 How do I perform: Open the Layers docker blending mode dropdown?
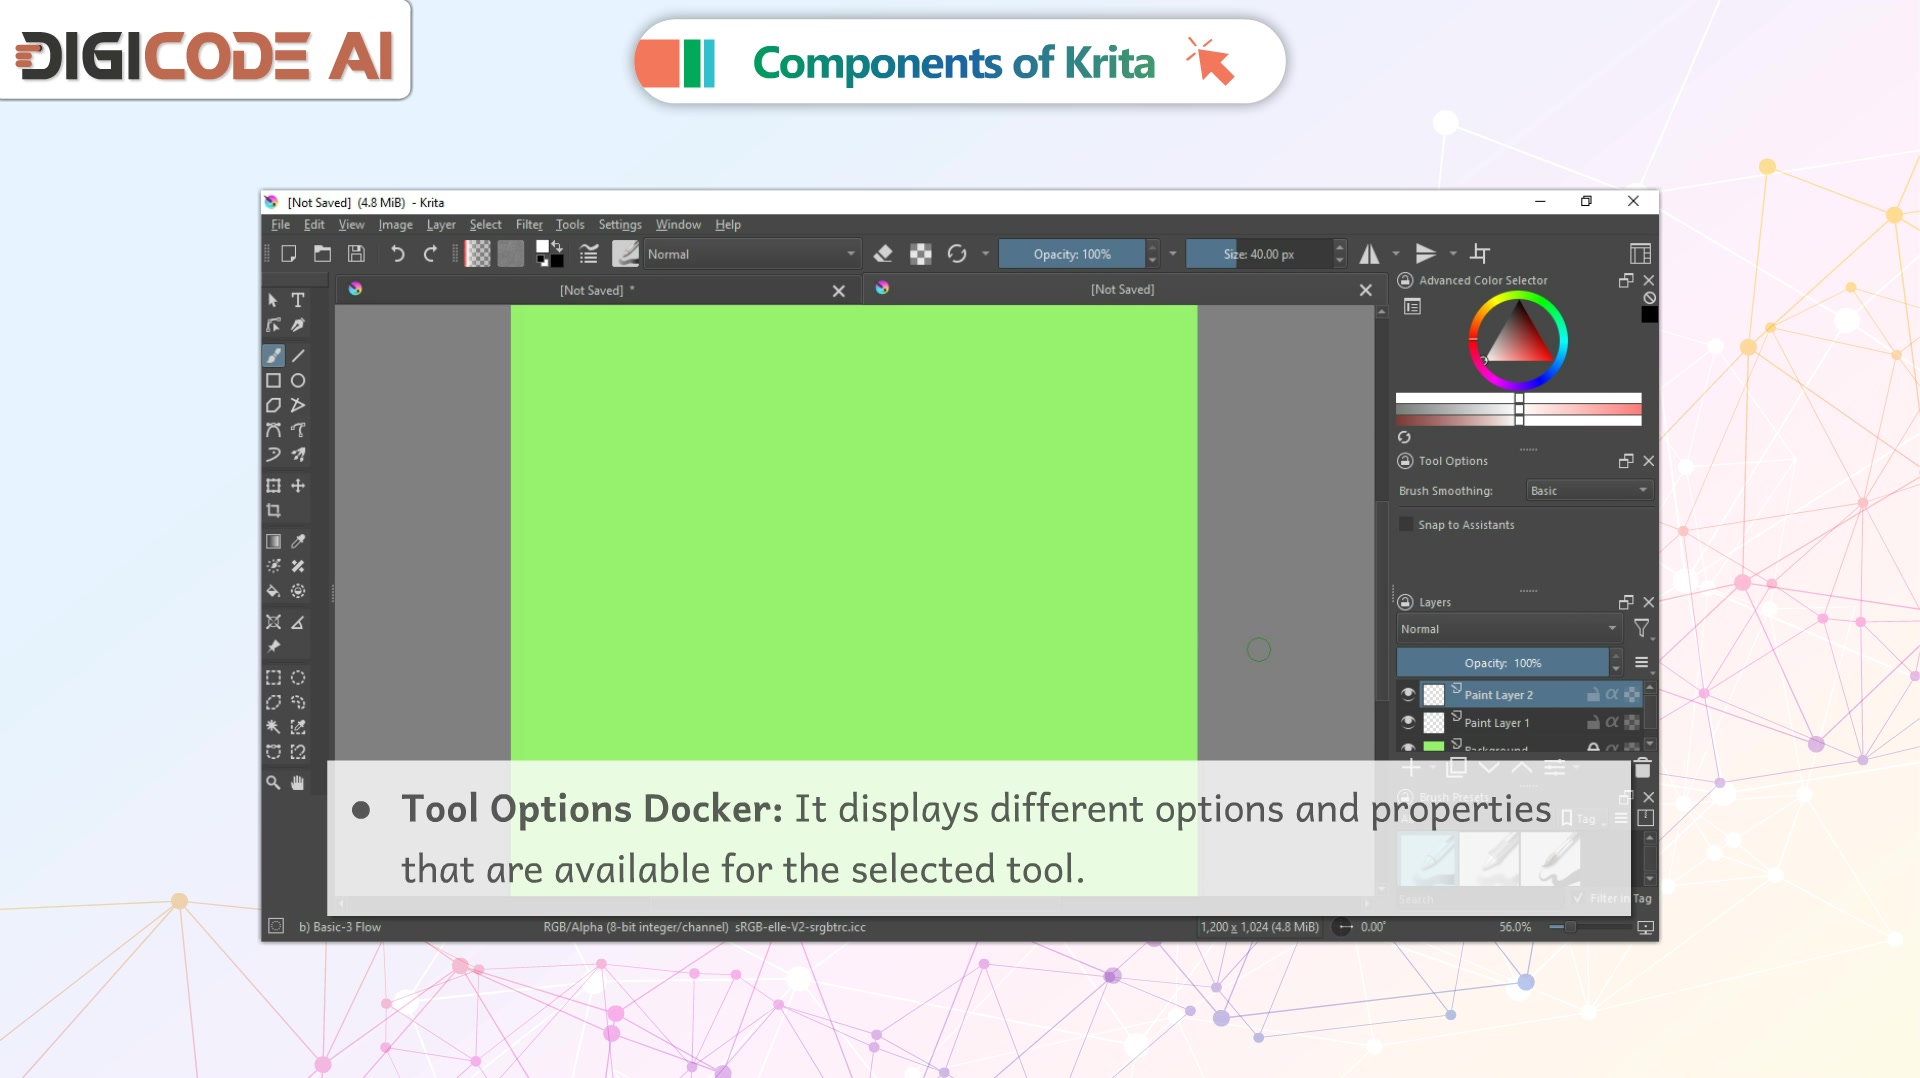[1509, 629]
